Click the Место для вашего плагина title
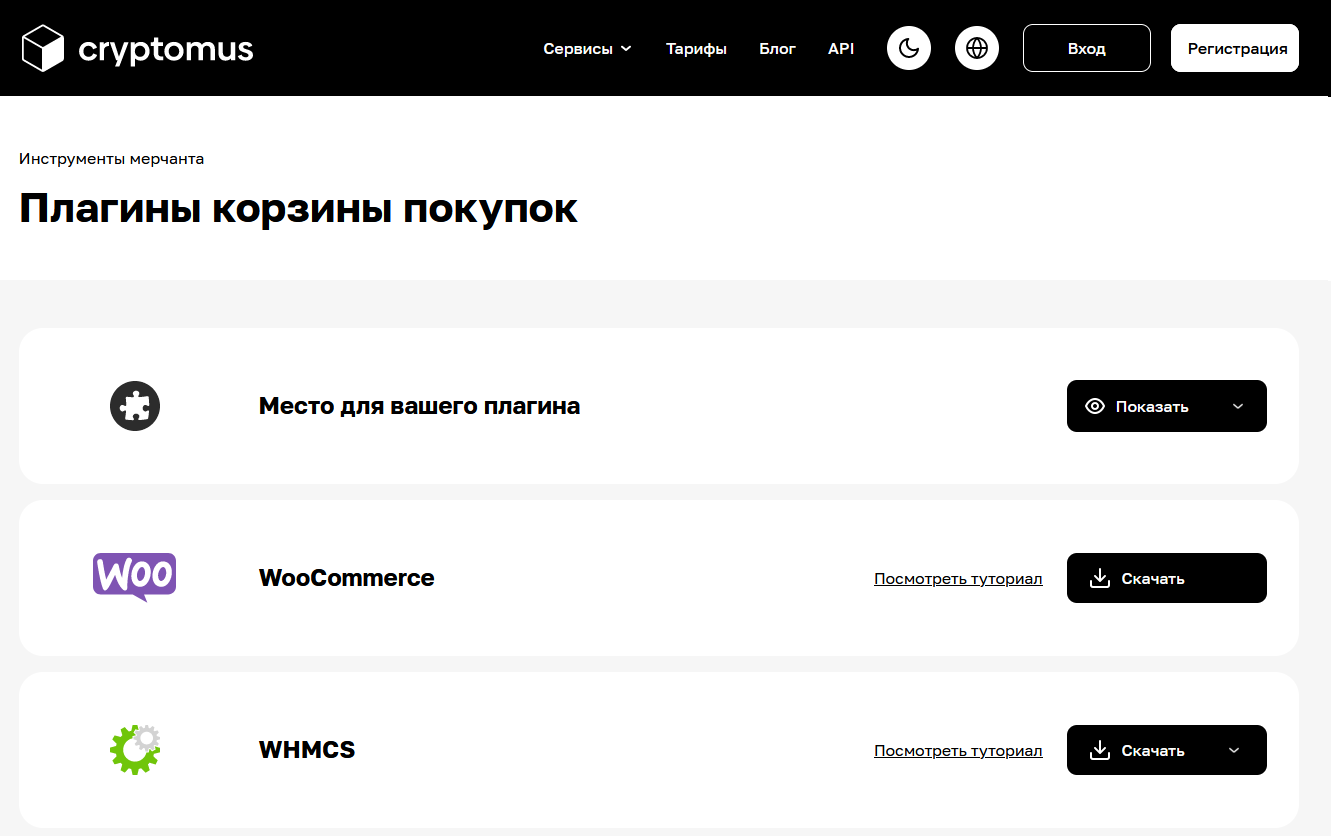Image resolution: width=1331 pixels, height=836 pixels. pyautogui.click(x=419, y=406)
